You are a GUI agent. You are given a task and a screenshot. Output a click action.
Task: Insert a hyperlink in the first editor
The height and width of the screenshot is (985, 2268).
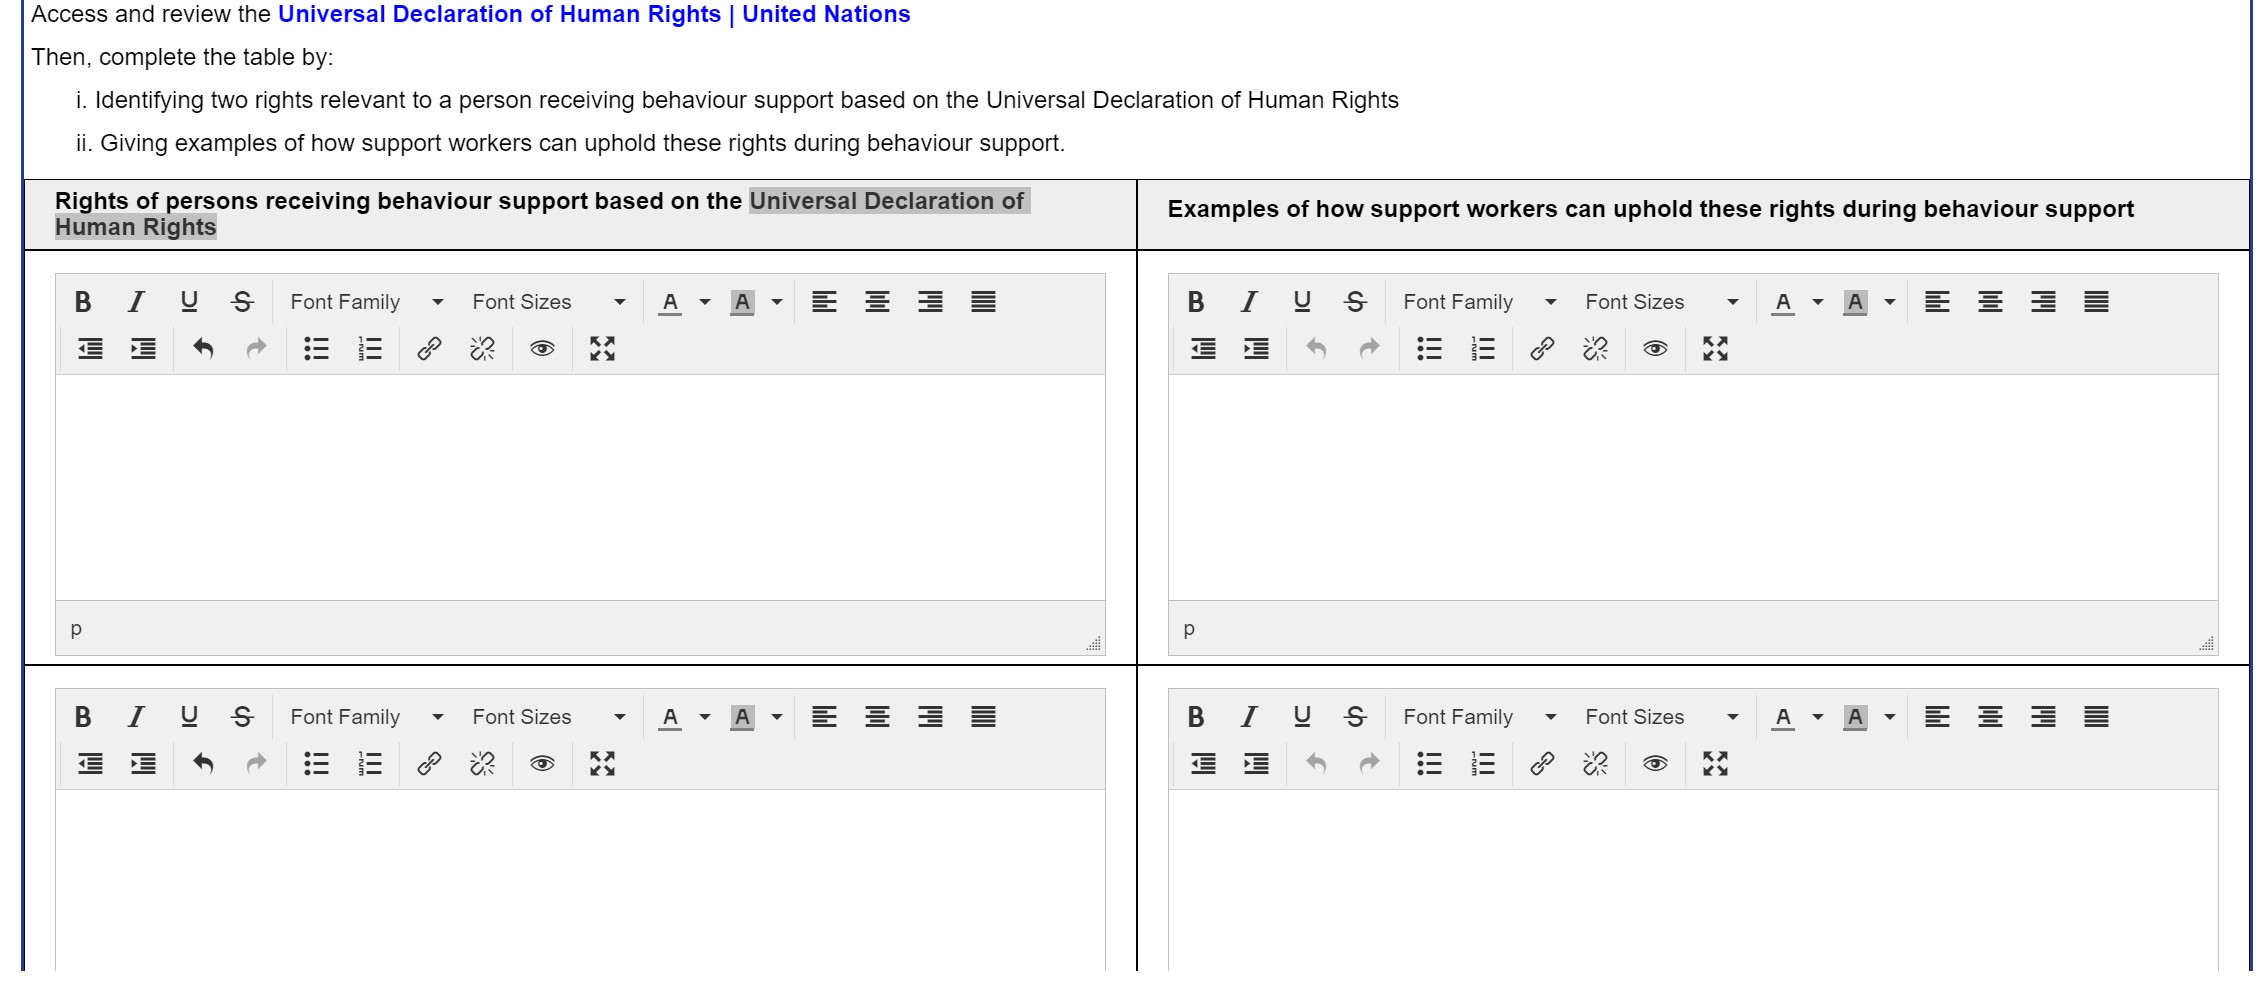tap(429, 349)
